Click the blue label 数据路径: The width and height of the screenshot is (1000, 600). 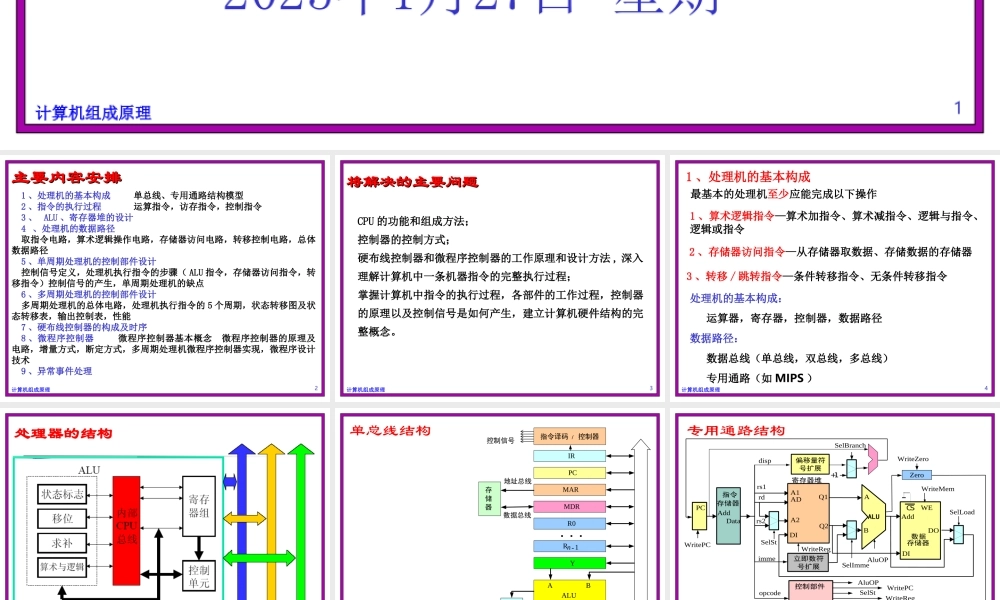[x=714, y=338]
